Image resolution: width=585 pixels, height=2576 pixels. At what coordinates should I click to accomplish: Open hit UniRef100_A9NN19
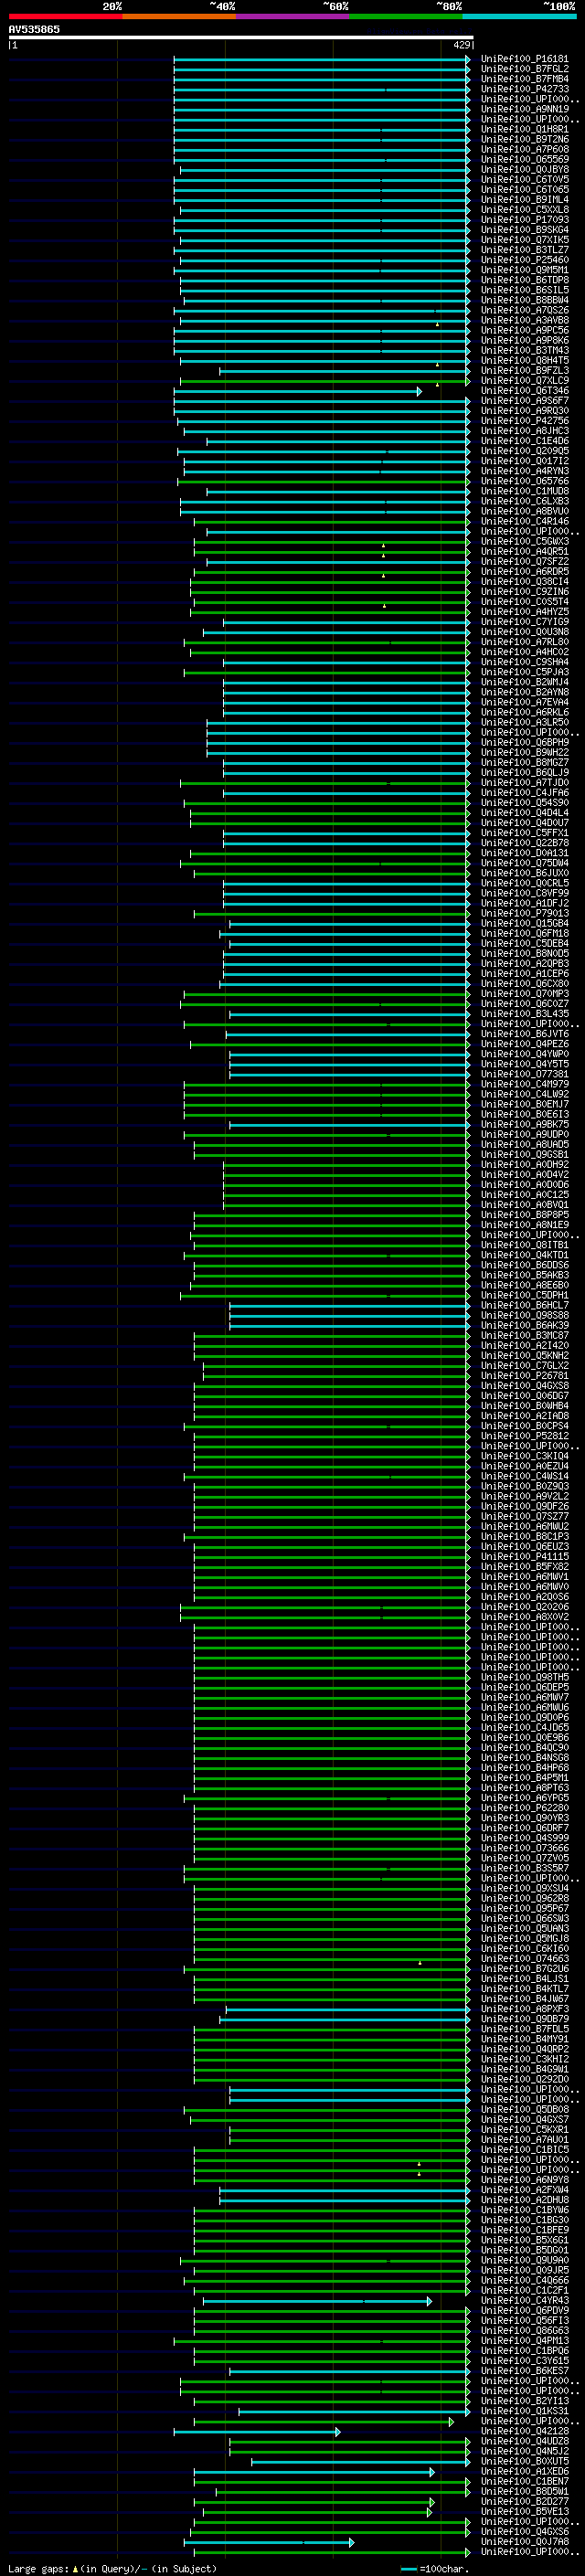tap(524, 109)
